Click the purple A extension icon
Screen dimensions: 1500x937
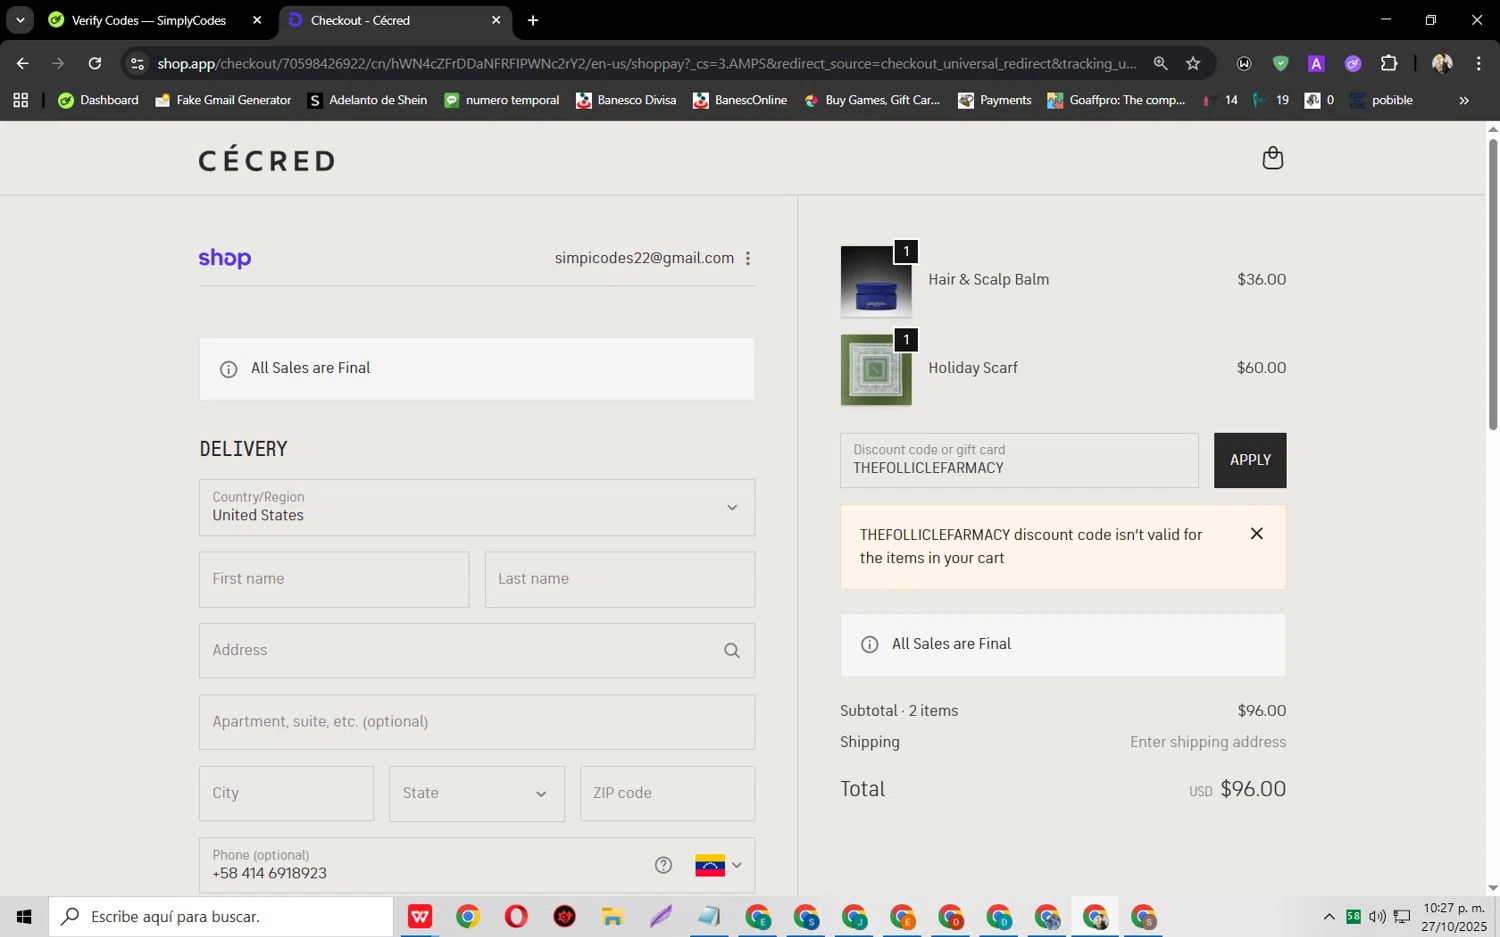[x=1316, y=63]
